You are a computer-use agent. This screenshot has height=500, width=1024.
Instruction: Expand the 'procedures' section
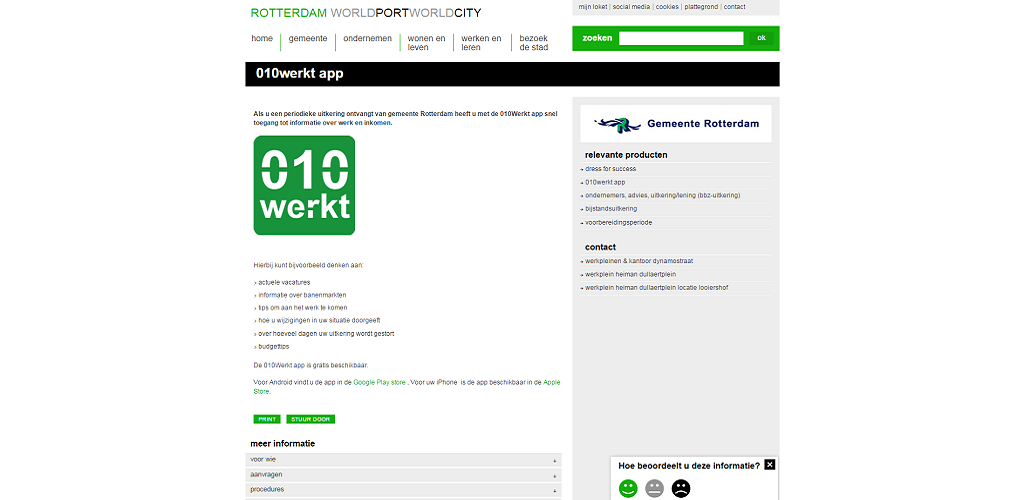point(404,490)
